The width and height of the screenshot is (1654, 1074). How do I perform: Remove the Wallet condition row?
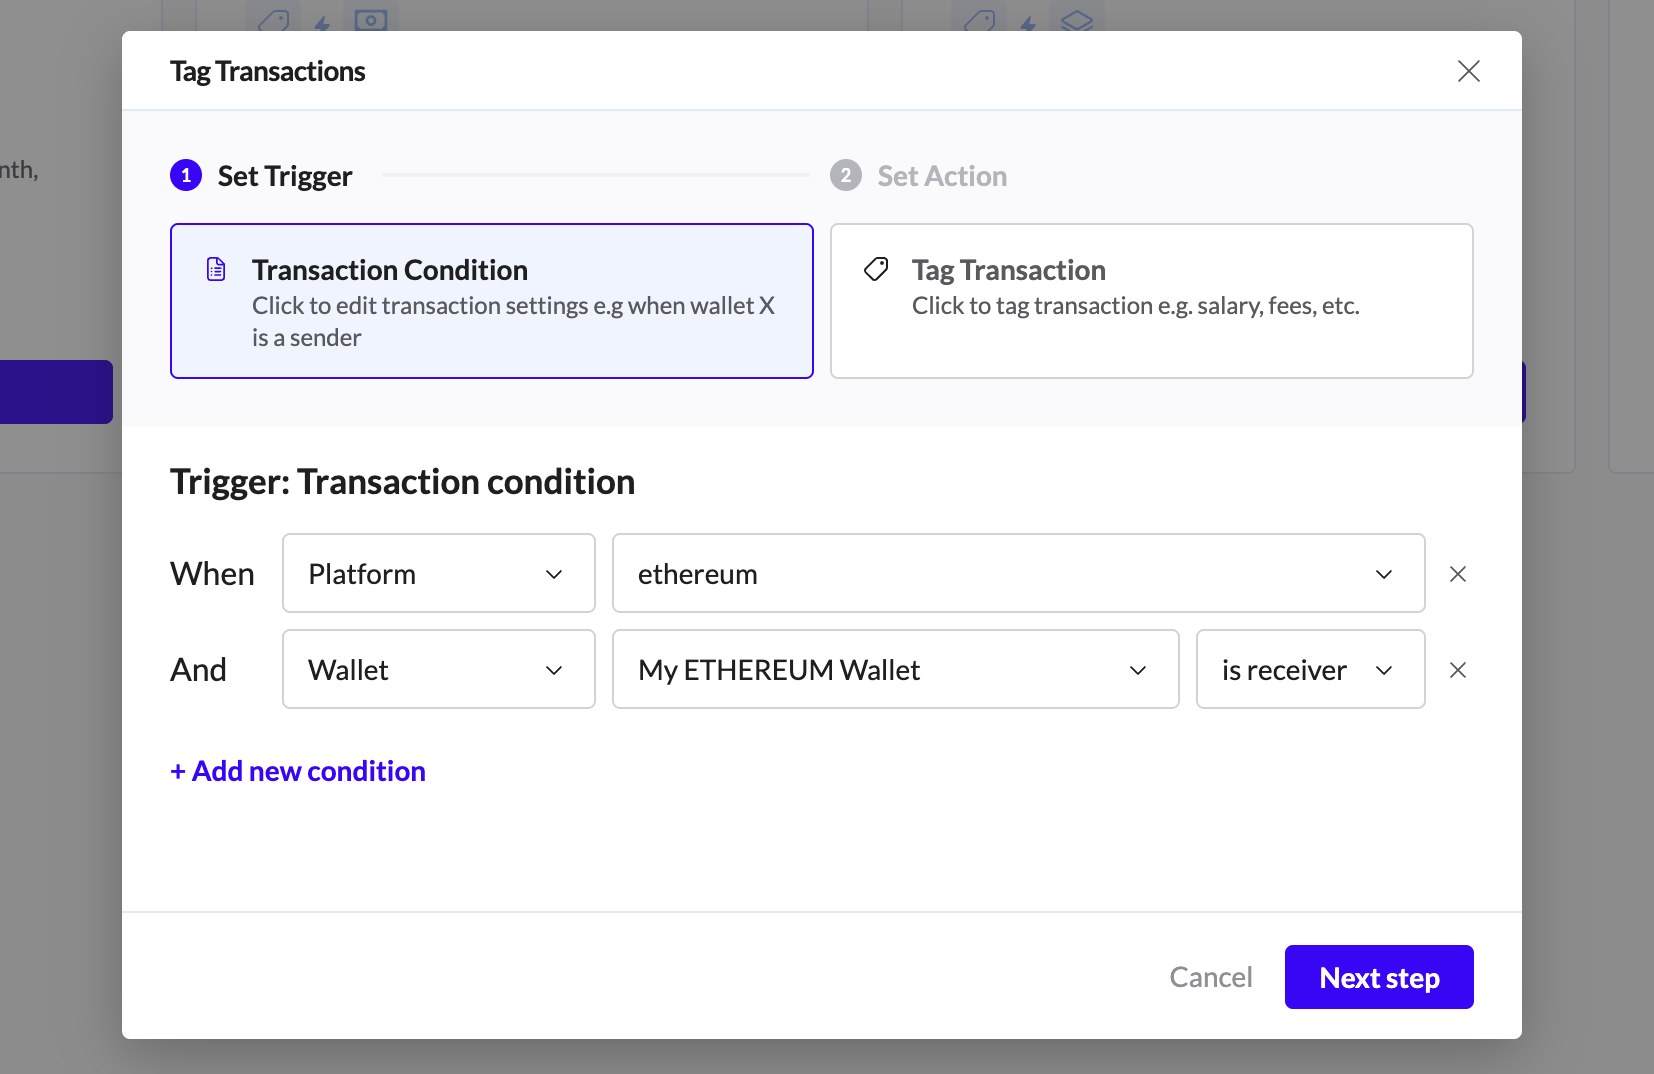pos(1458,670)
